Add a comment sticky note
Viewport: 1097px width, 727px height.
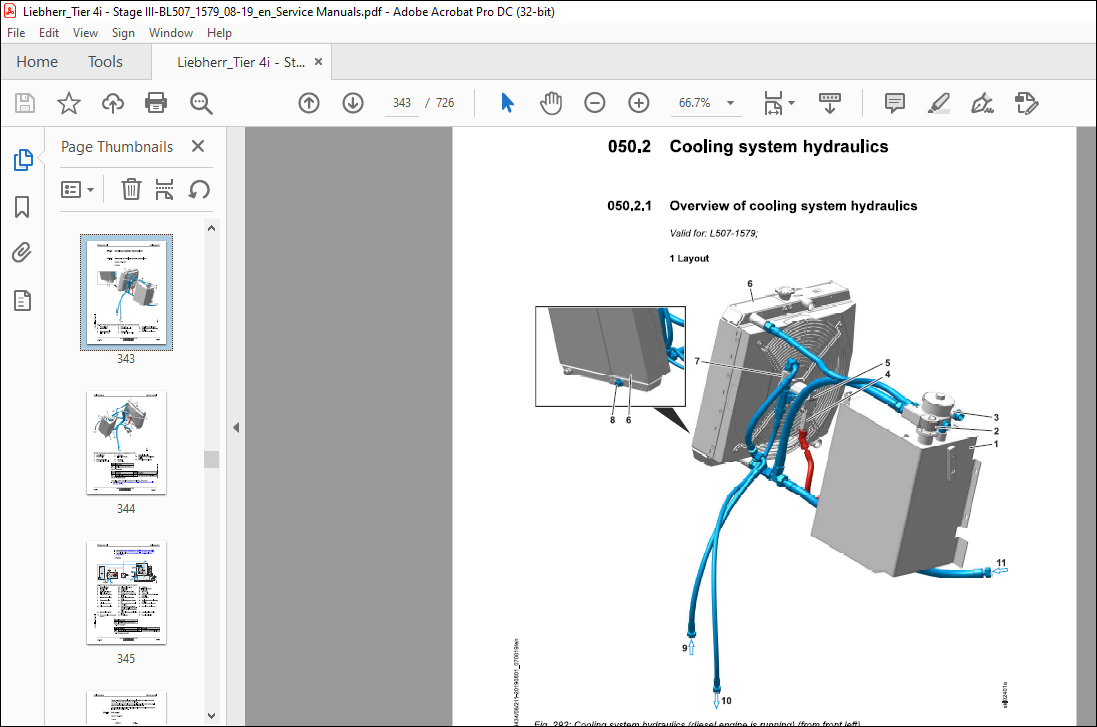(x=894, y=103)
